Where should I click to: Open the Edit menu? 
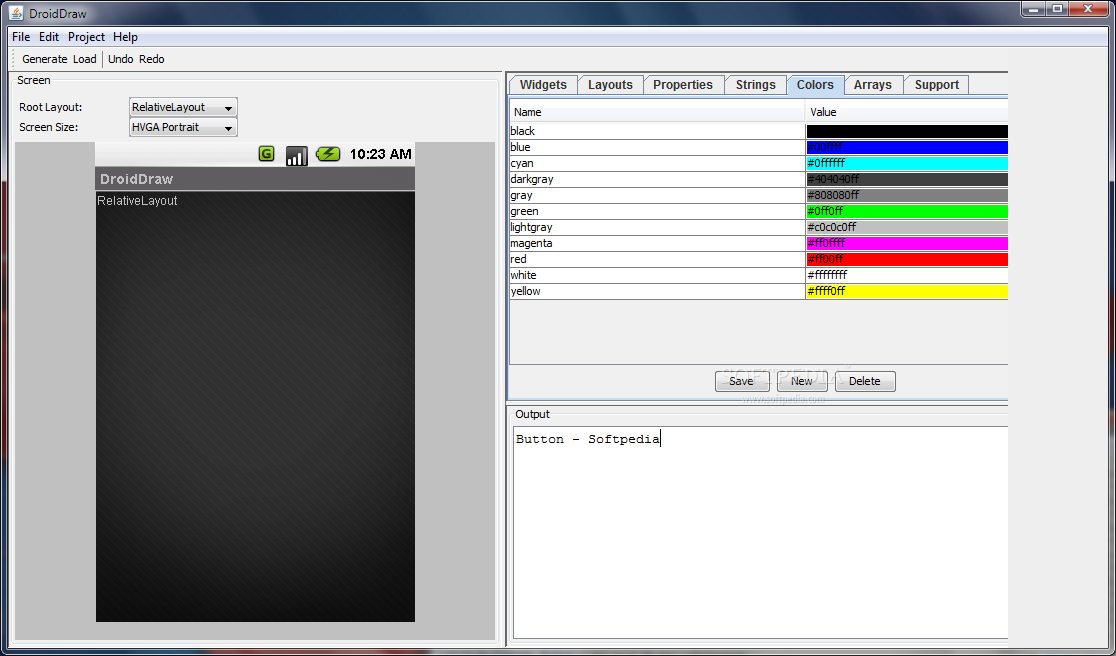[49, 37]
